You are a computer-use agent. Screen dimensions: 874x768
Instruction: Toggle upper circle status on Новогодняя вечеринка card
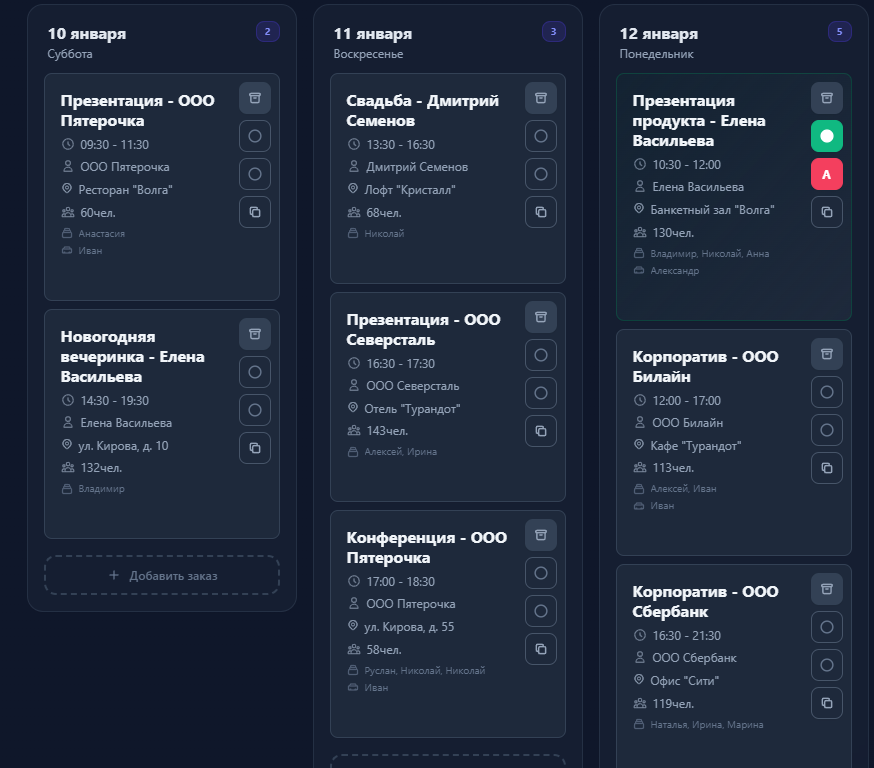(255, 372)
